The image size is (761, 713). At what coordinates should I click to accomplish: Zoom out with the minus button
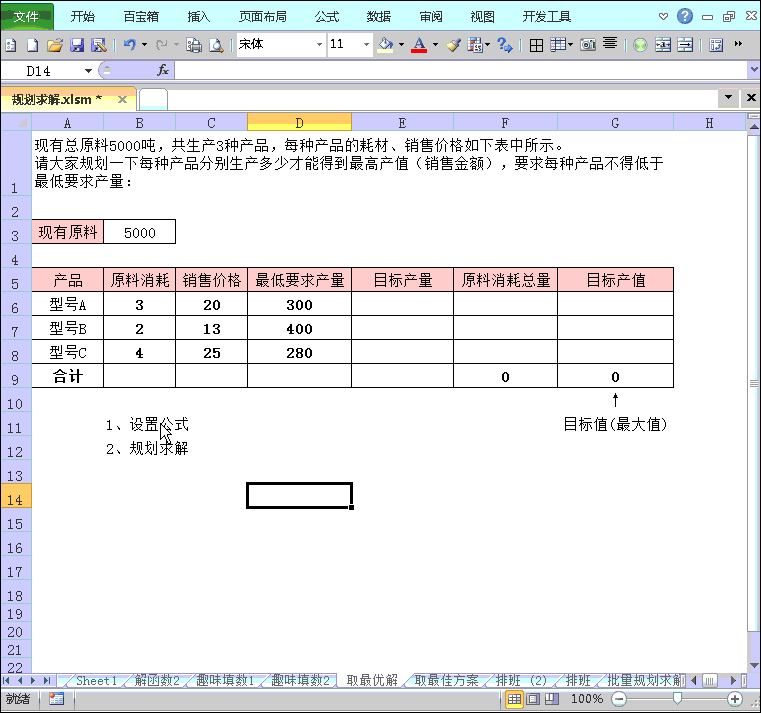619,699
